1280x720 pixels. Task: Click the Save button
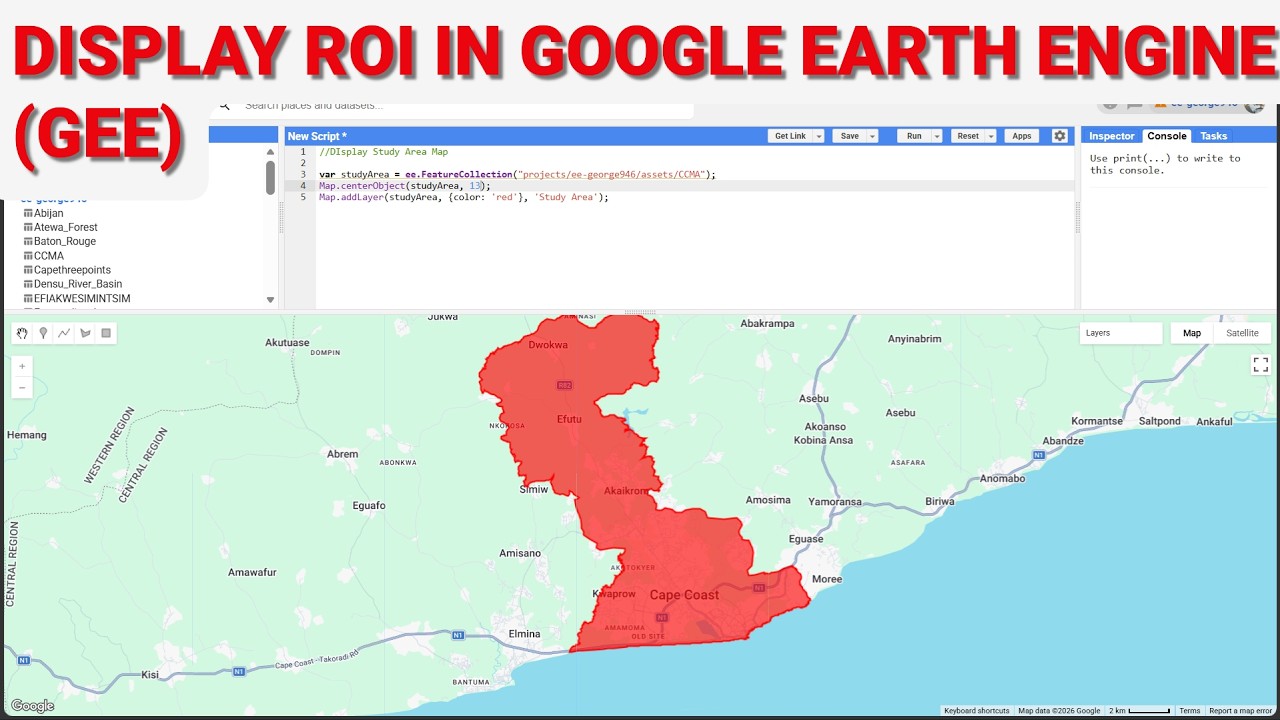(849, 136)
